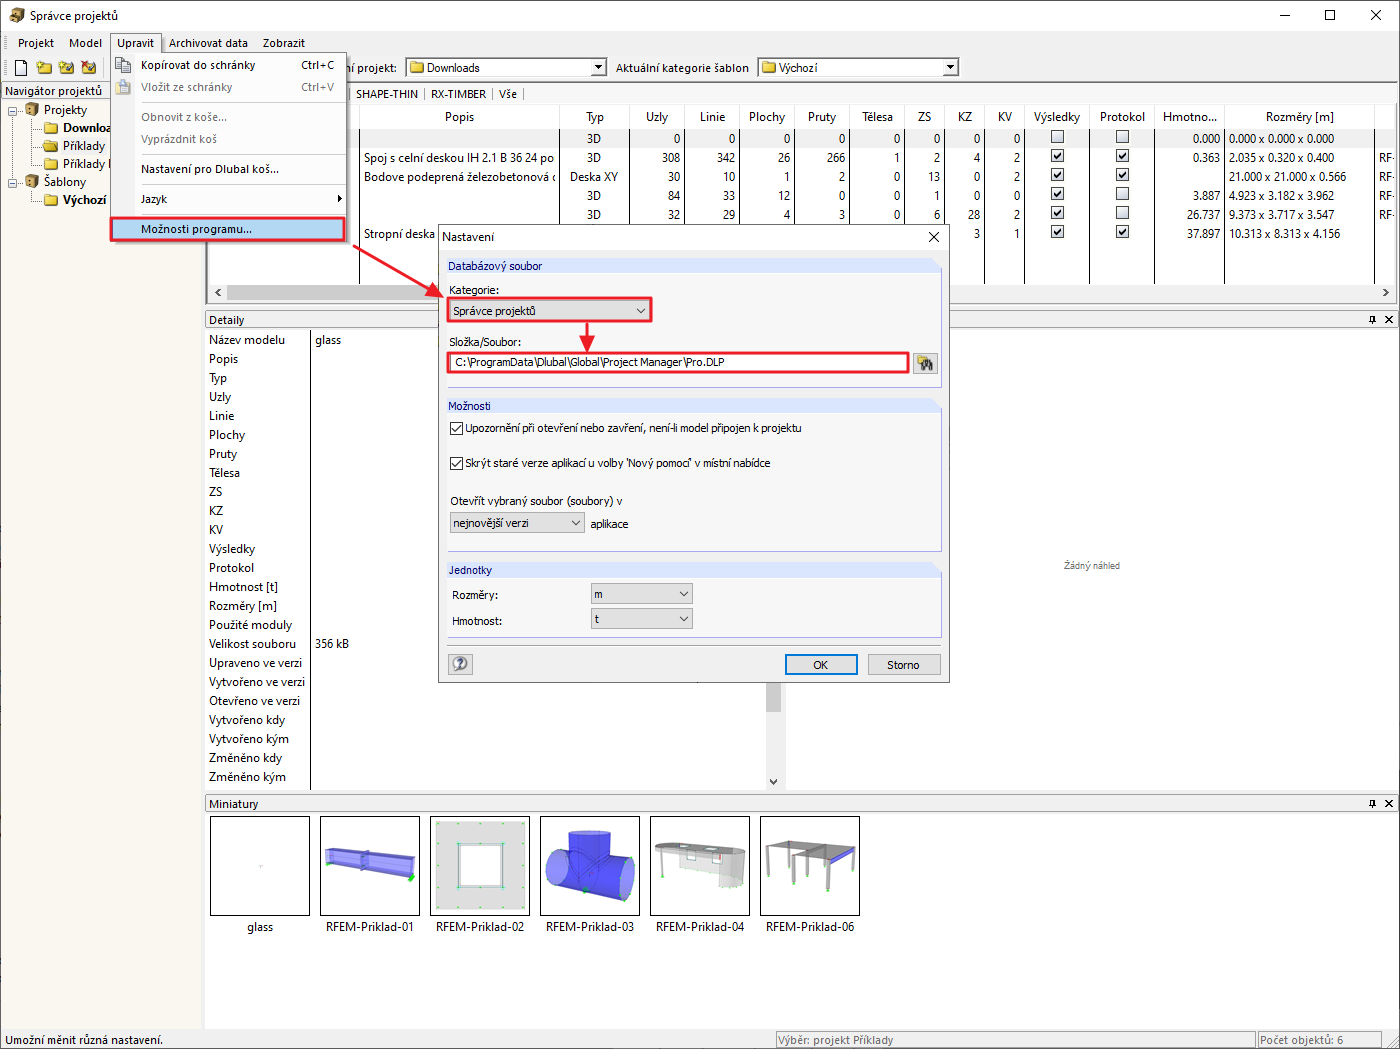Close the Detaily panel
This screenshot has height=1049, width=1400.
point(1389,320)
